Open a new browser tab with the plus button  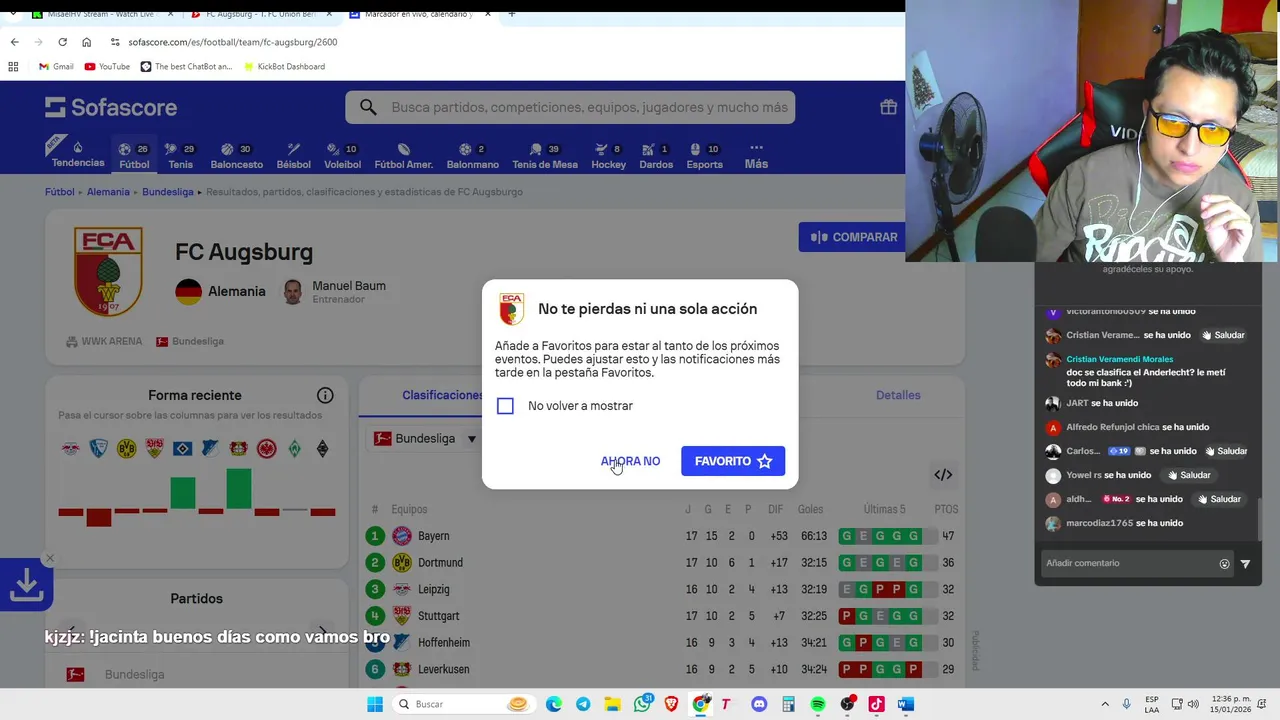511,14
